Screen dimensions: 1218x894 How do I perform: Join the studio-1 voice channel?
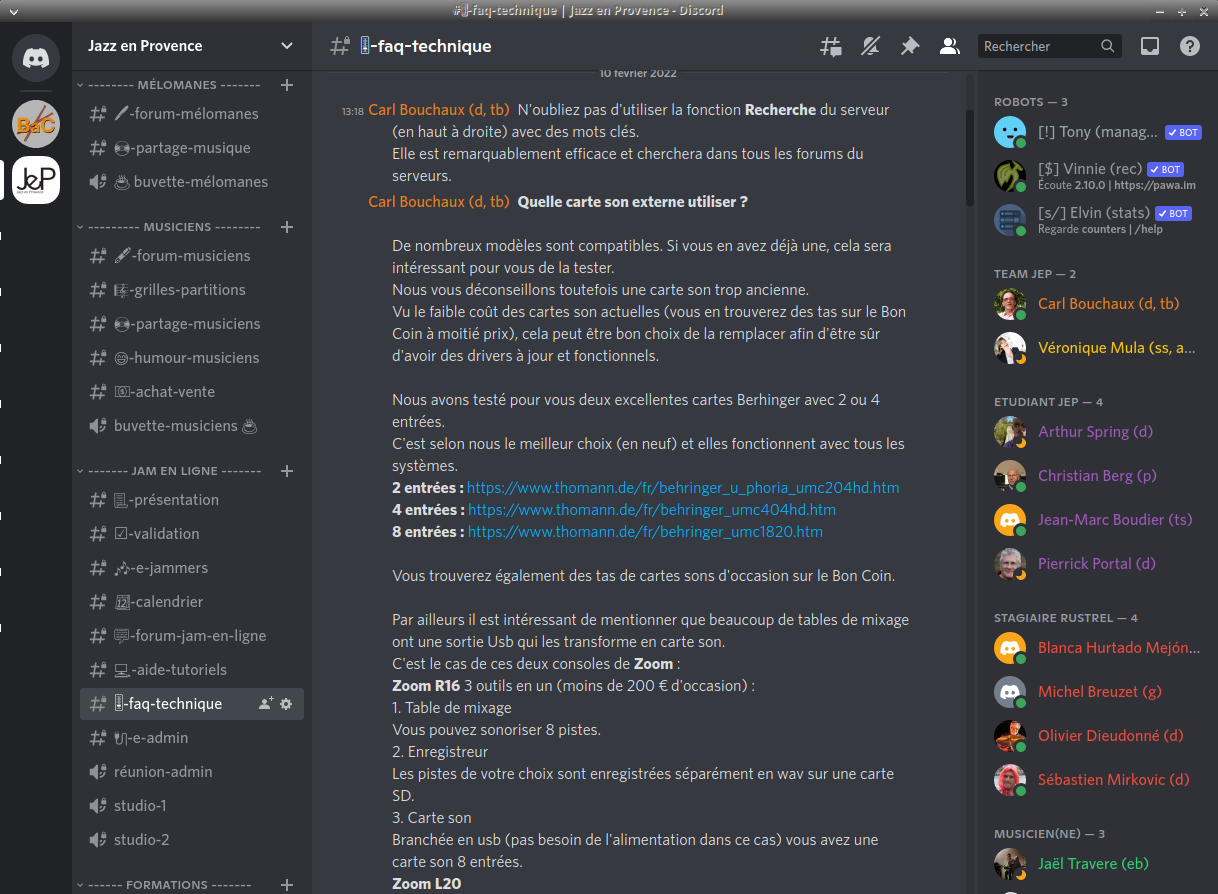coord(140,806)
